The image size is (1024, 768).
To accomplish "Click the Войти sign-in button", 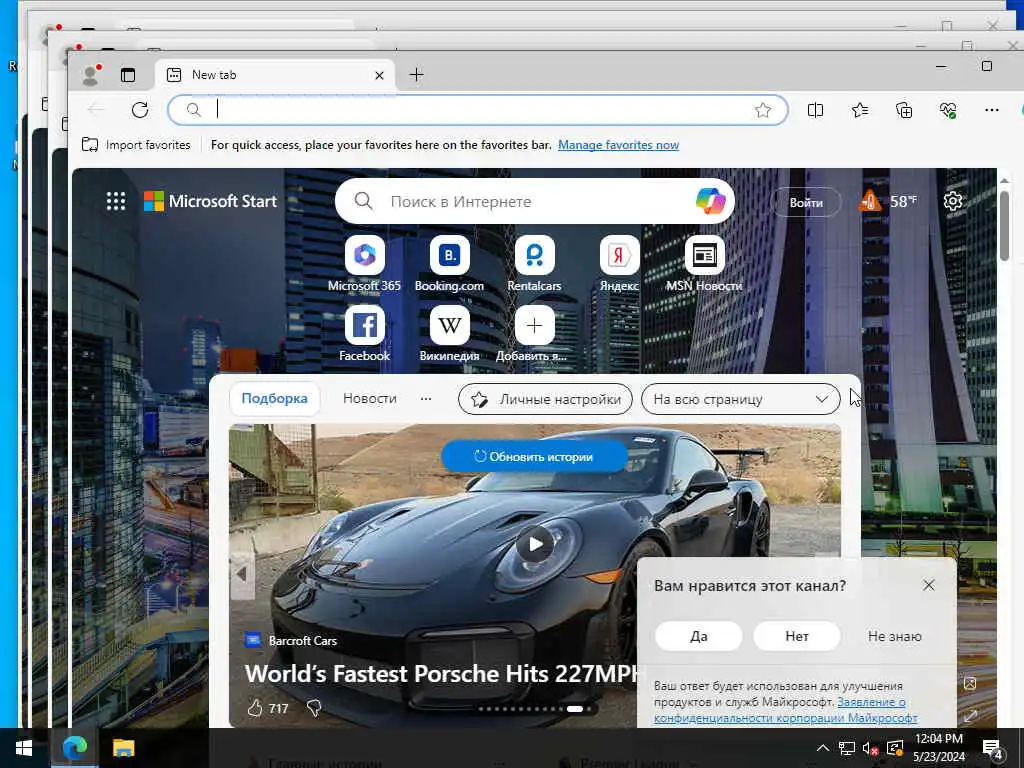I will [x=806, y=202].
